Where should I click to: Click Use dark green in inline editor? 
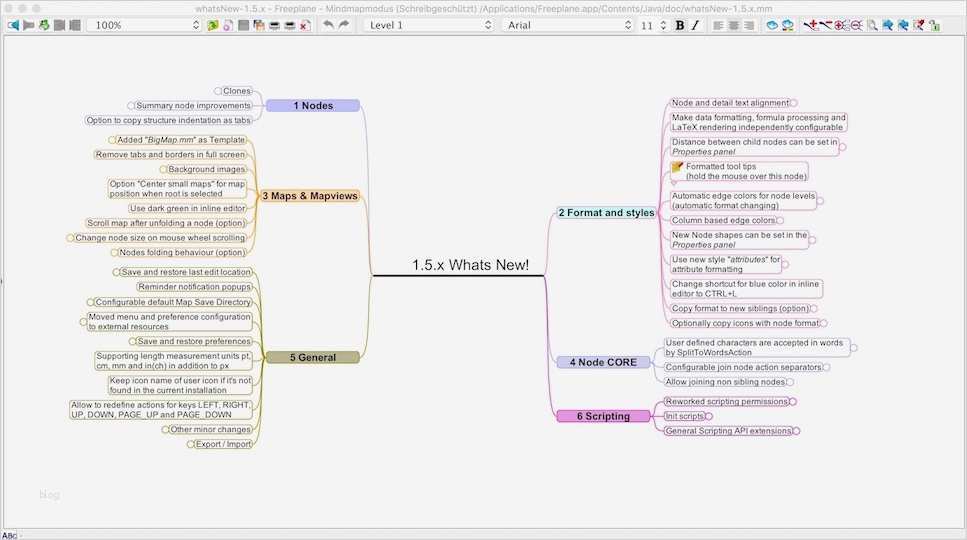click(x=187, y=209)
